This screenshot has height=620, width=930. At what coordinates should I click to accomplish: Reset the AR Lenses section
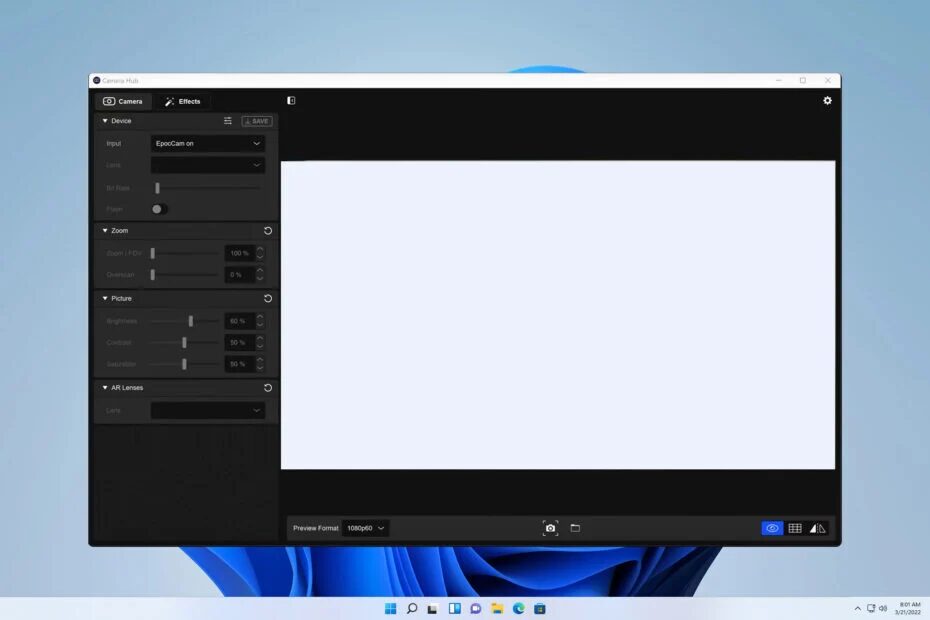tap(268, 388)
